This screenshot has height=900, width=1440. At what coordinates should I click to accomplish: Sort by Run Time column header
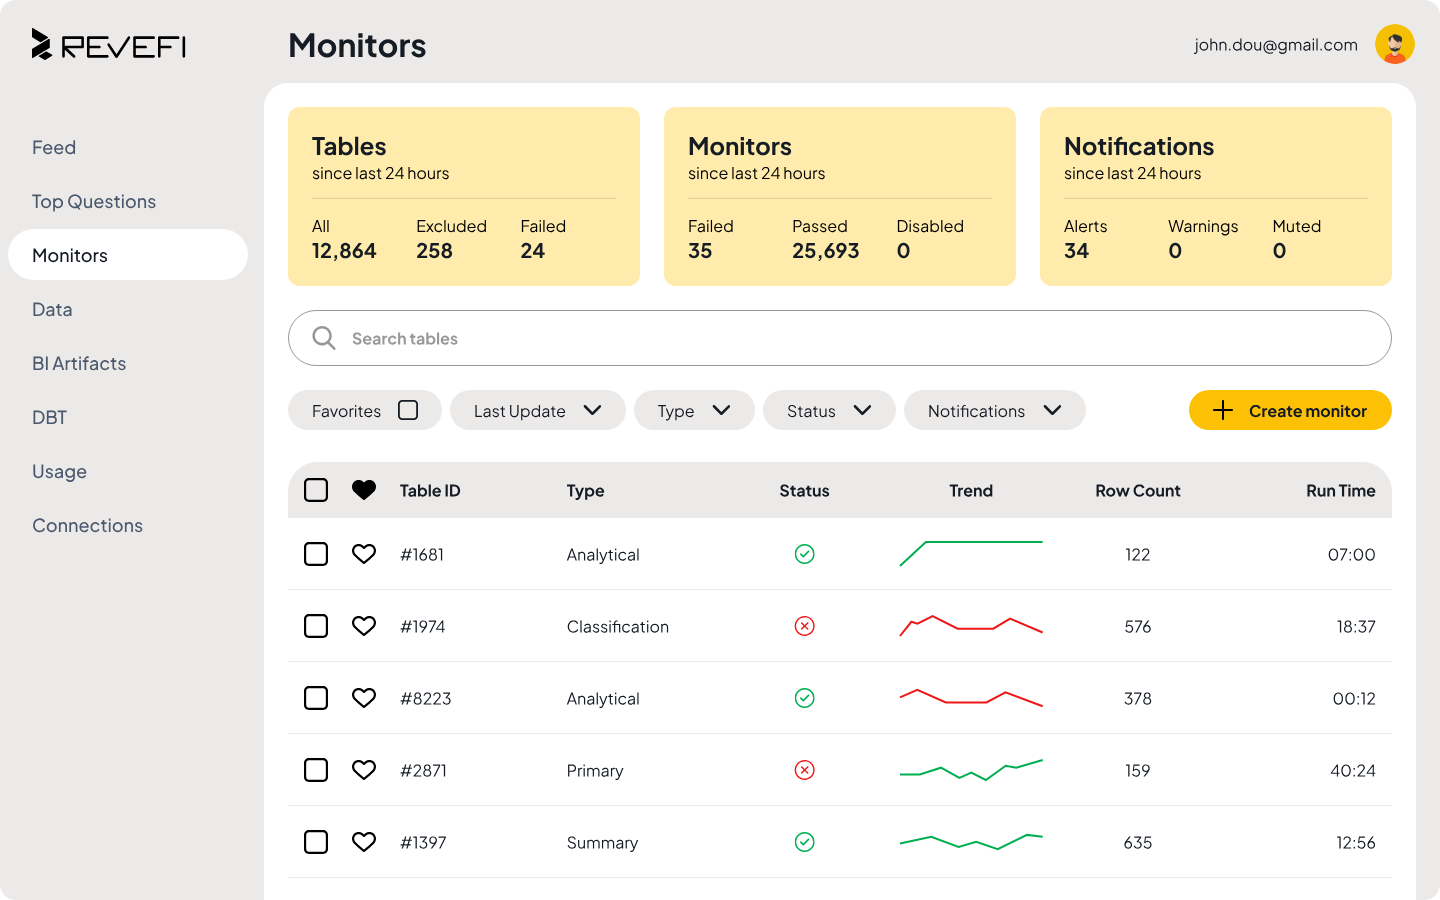point(1341,490)
